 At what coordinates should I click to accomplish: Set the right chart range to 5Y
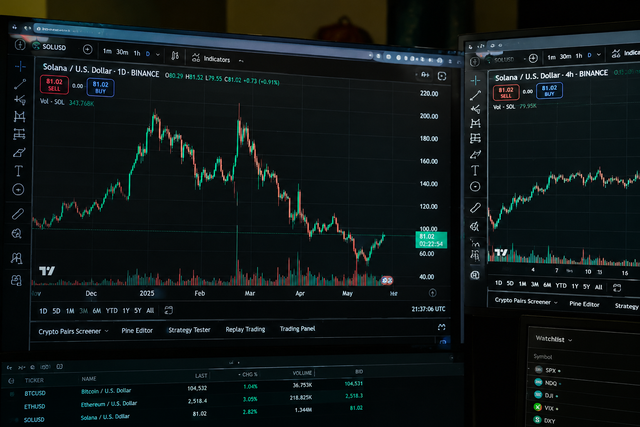(x=587, y=287)
